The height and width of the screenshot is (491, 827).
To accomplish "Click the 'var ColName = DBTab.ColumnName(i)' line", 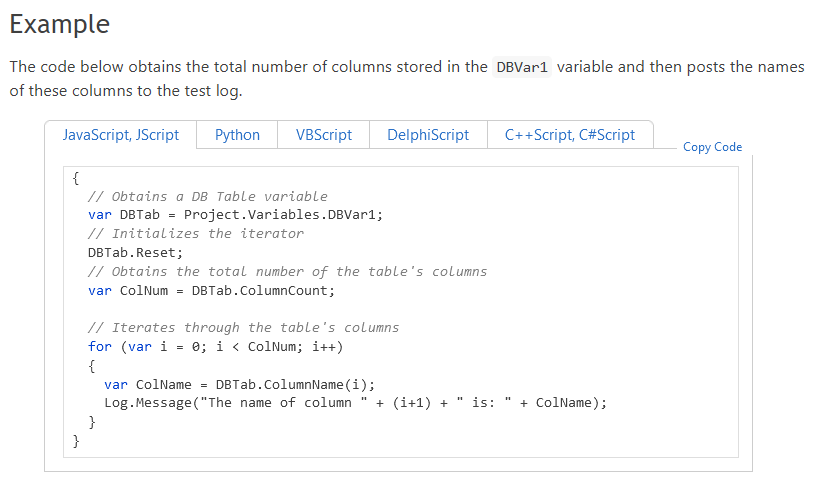I will point(239,384).
